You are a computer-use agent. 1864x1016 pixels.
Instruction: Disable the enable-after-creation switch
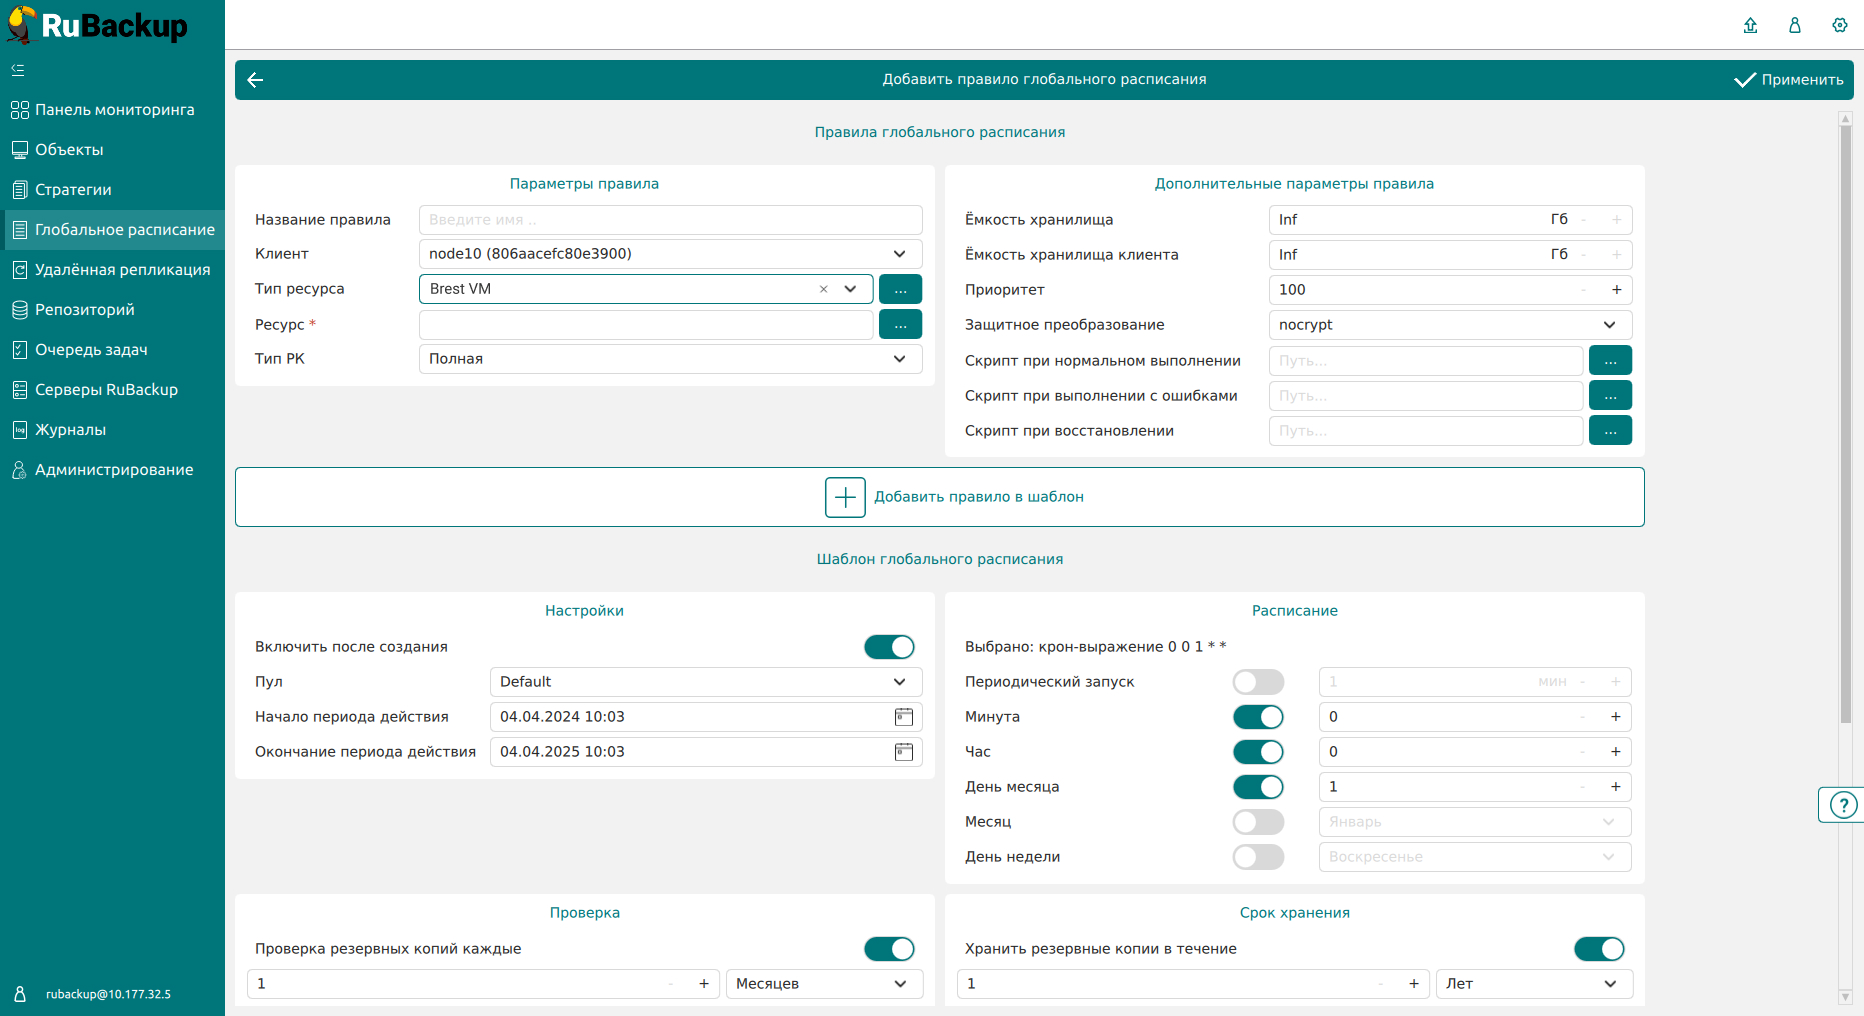tap(889, 647)
